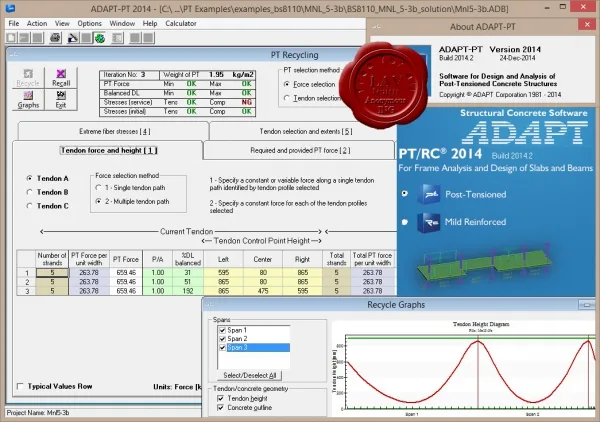Click row 1 Number of strands cell

point(52,272)
